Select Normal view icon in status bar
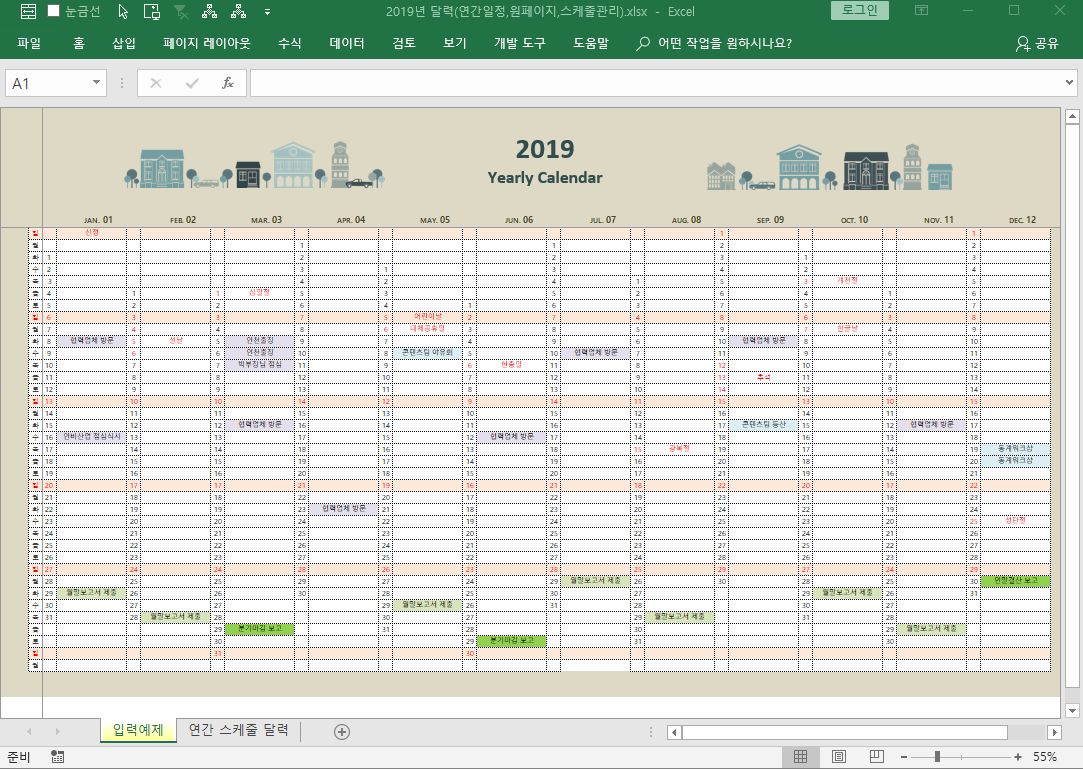Image resolution: width=1083 pixels, height=769 pixels. tap(800, 757)
